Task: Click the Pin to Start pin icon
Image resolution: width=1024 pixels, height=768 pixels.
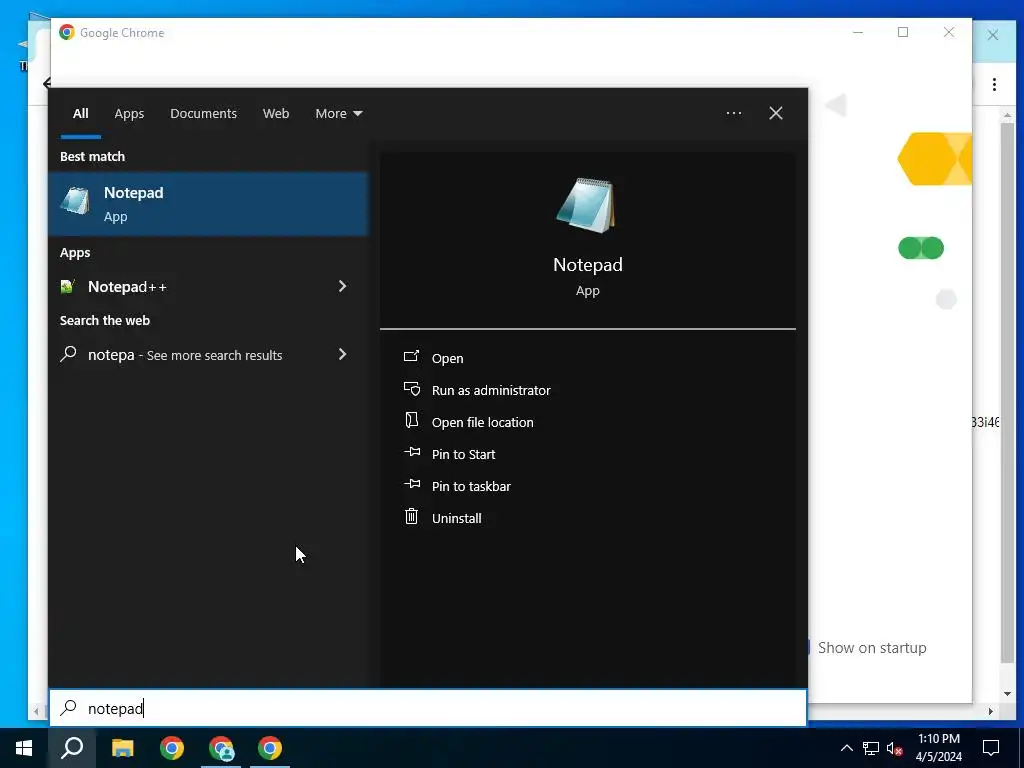Action: click(411, 452)
